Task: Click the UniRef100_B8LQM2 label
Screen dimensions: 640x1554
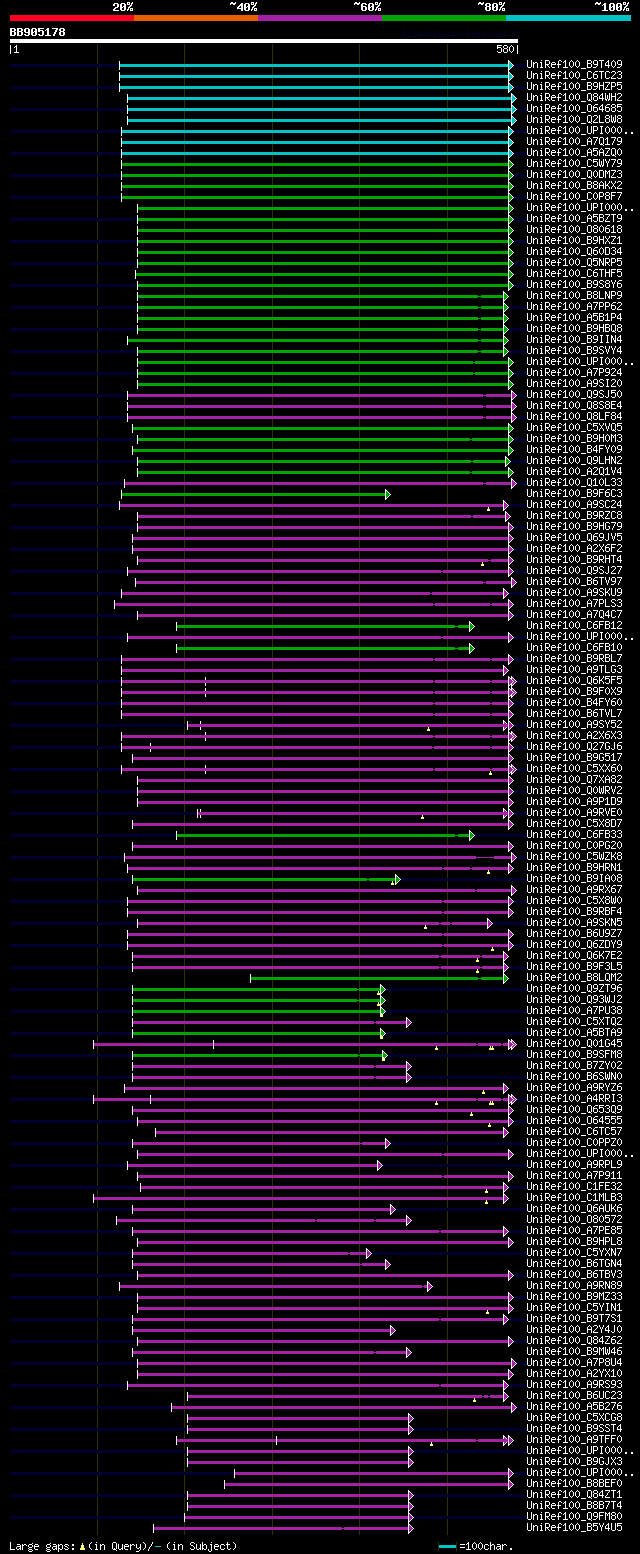Action: [574, 977]
